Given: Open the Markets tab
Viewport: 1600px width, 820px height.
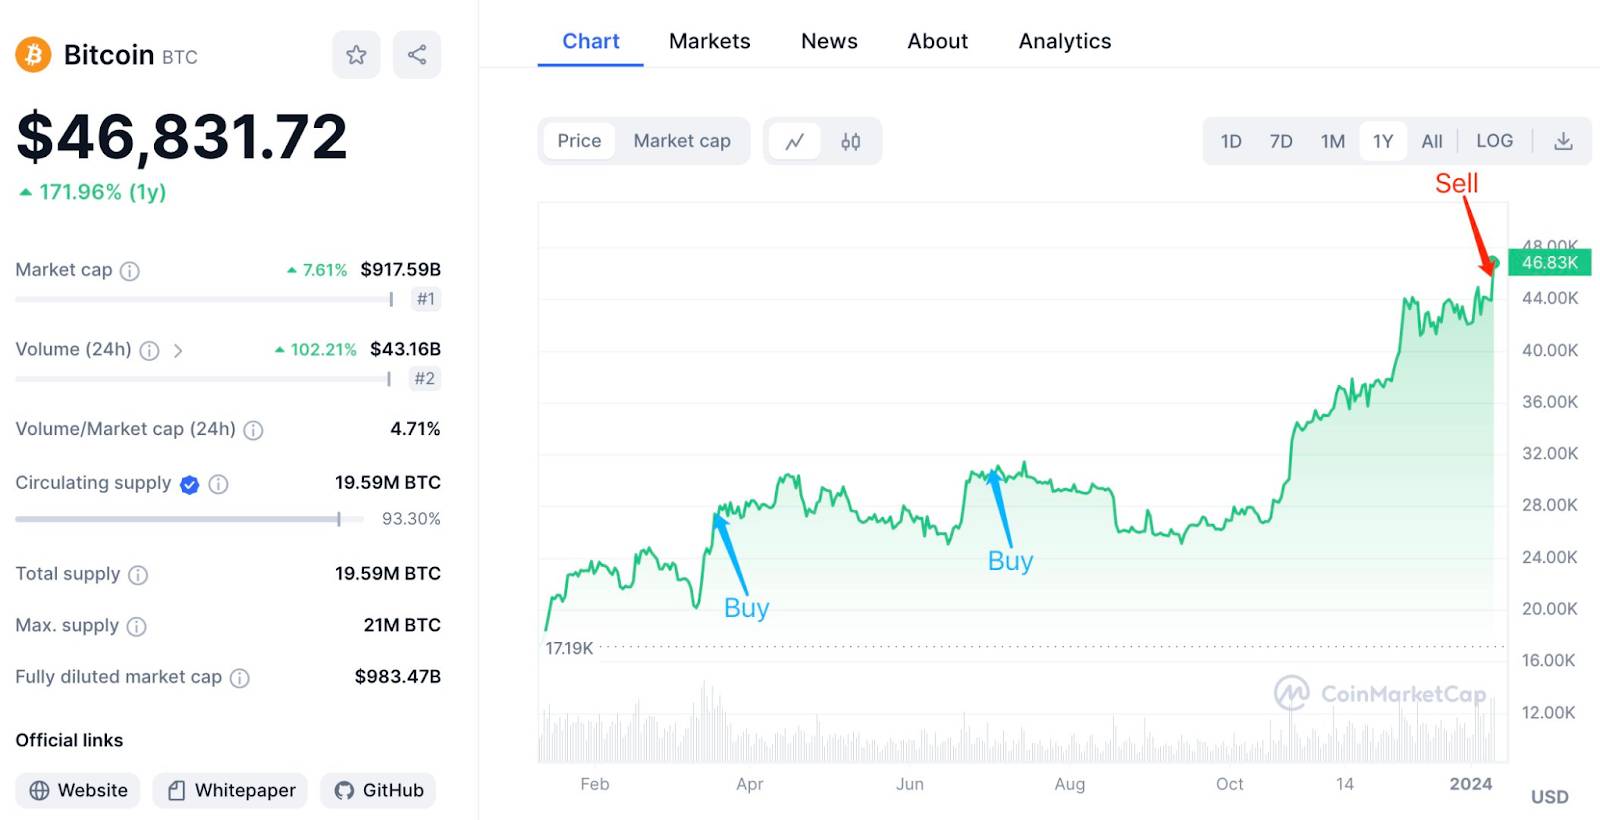Looking at the screenshot, I should click(x=709, y=41).
